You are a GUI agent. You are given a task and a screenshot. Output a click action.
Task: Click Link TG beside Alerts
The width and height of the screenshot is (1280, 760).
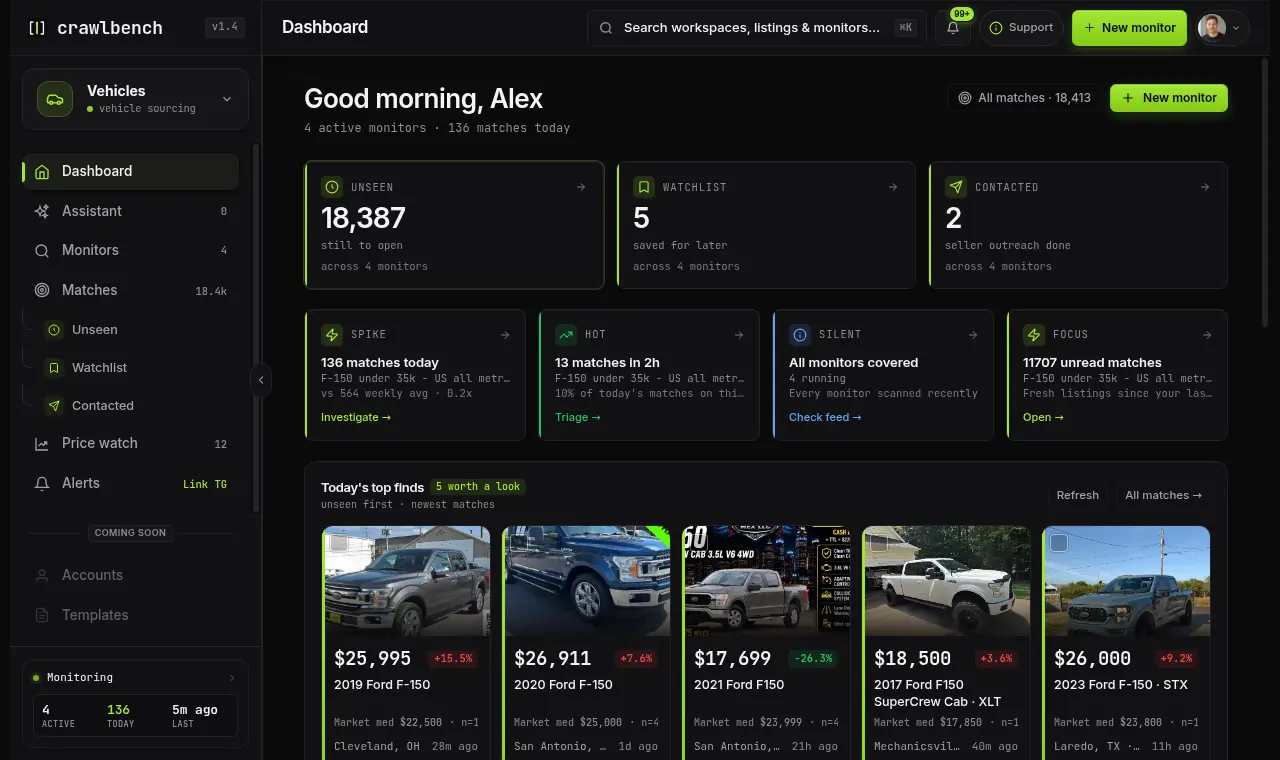[x=205, y=484]
